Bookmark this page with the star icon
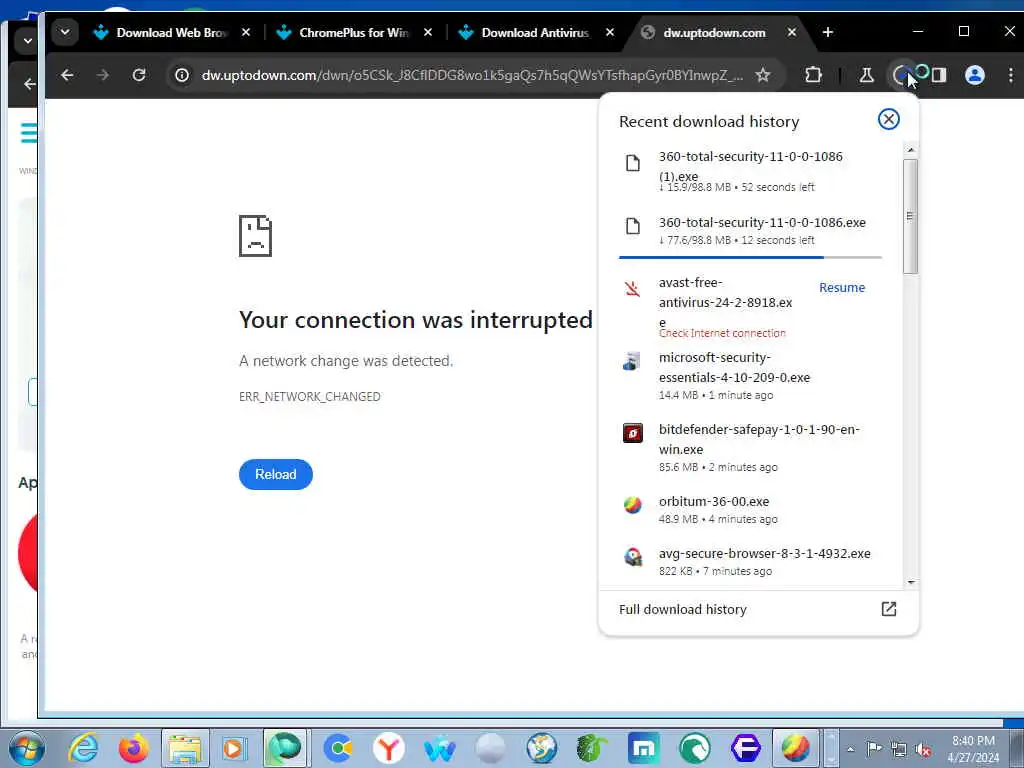Image resolution: width=1024 pixels, height=768 pixels. coord(762,75)
